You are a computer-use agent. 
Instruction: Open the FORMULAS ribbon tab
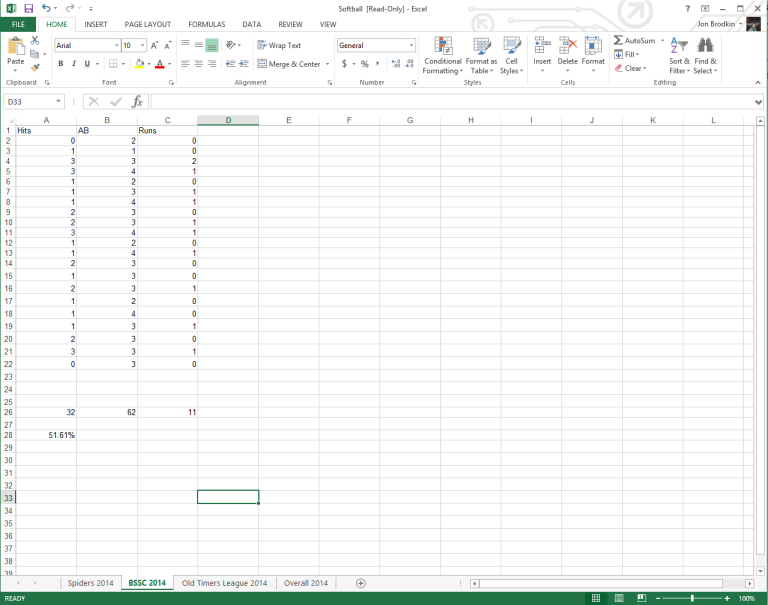coord(206,24)
